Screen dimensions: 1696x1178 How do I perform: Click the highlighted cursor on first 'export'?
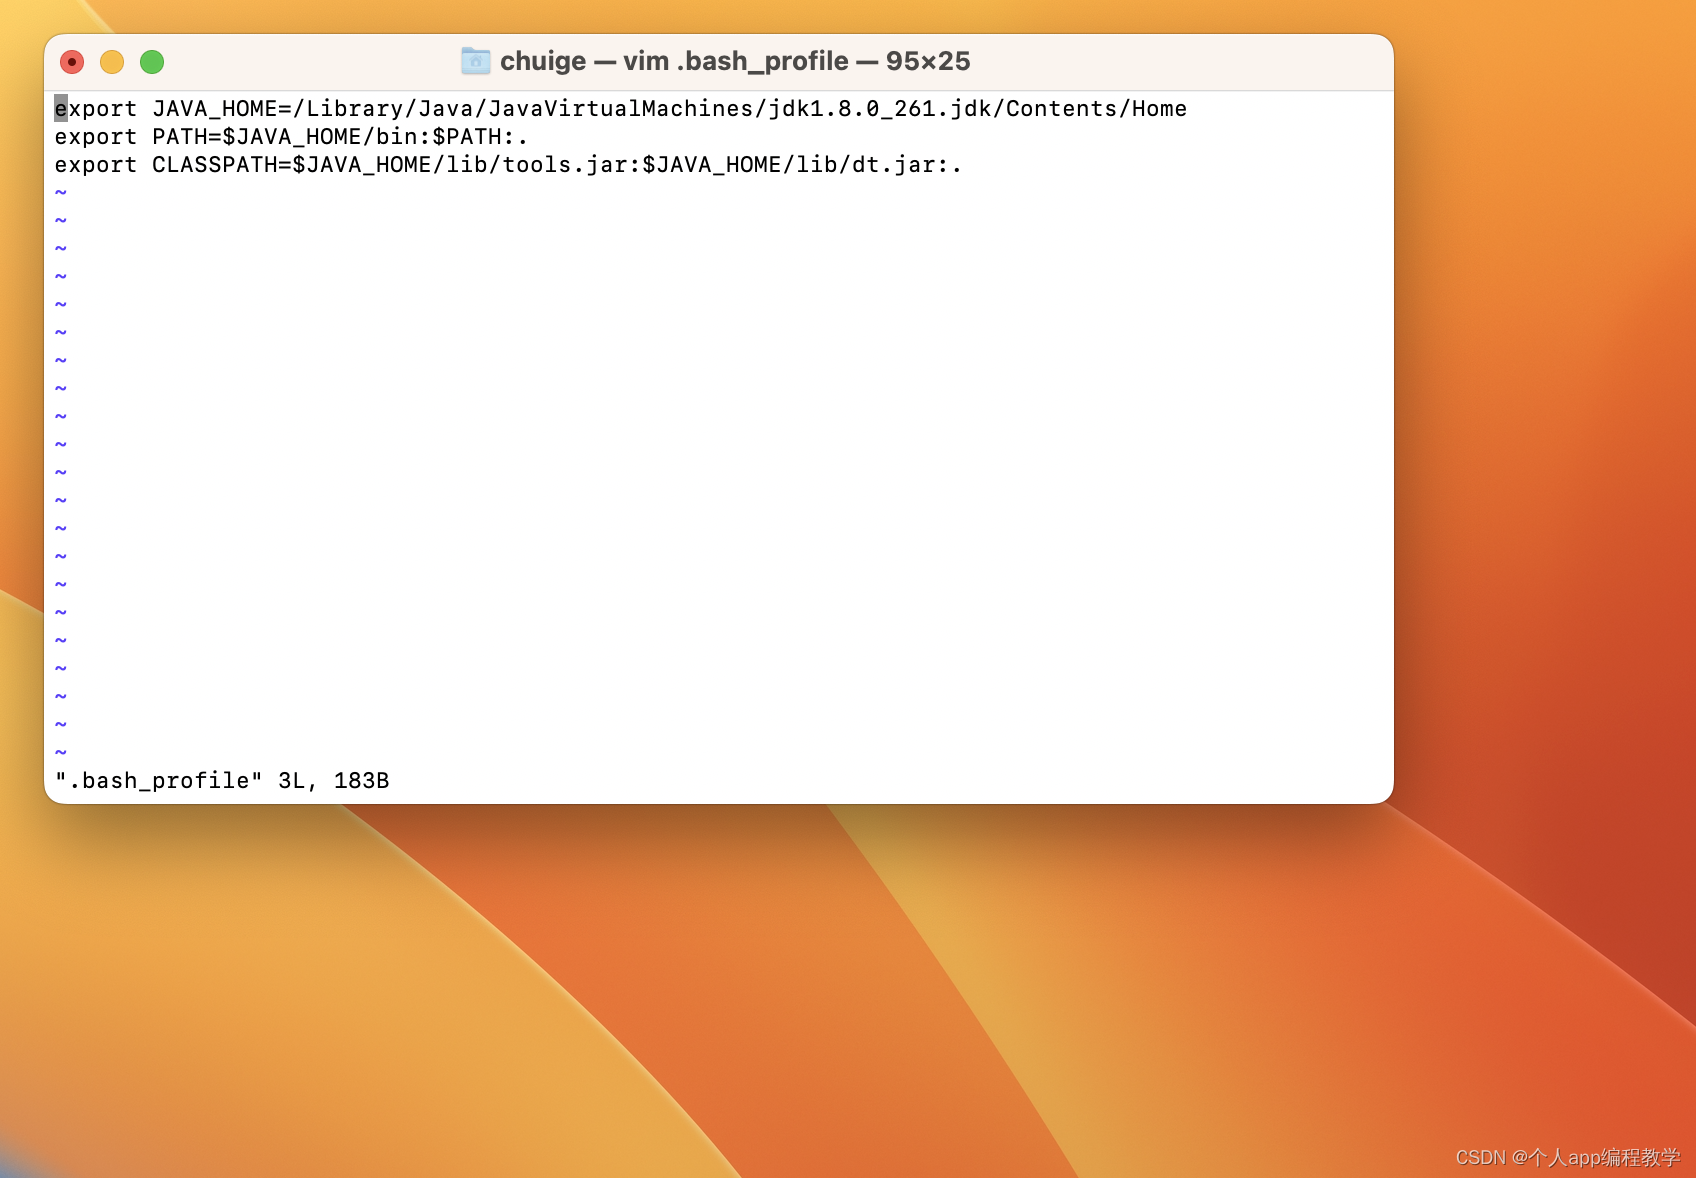(61, 109)
